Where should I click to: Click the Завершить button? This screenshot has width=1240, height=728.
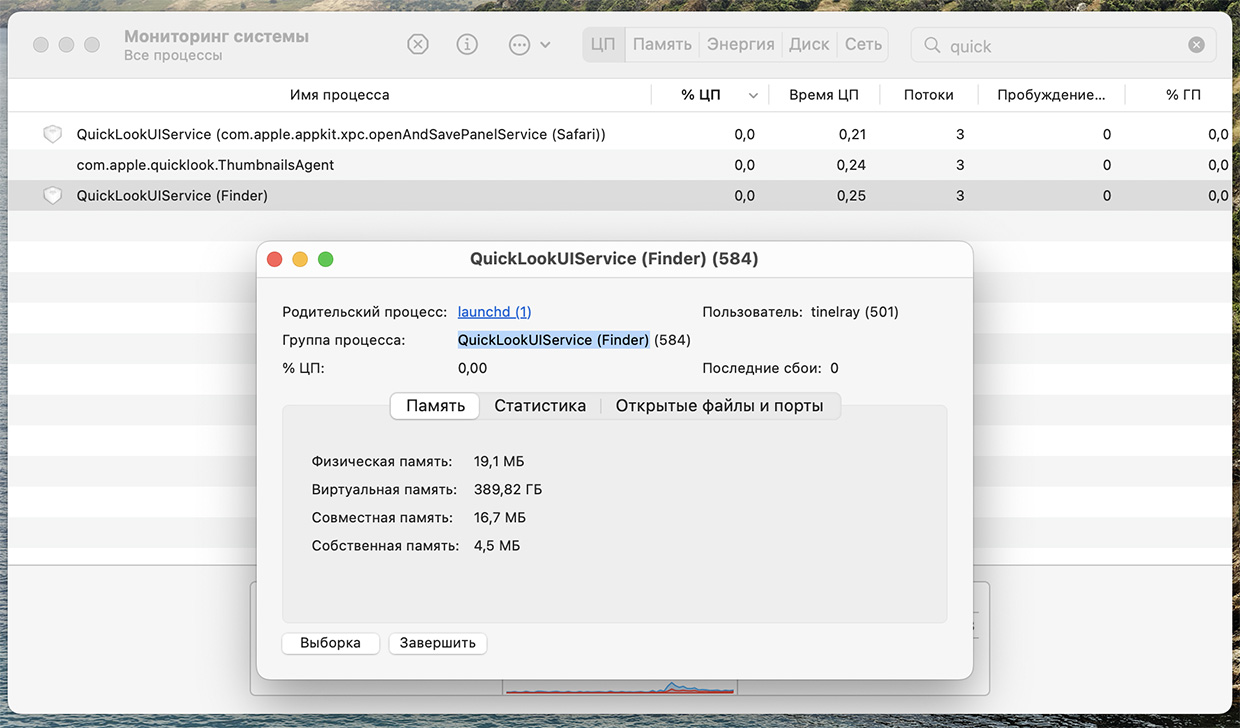coord(438,643)
